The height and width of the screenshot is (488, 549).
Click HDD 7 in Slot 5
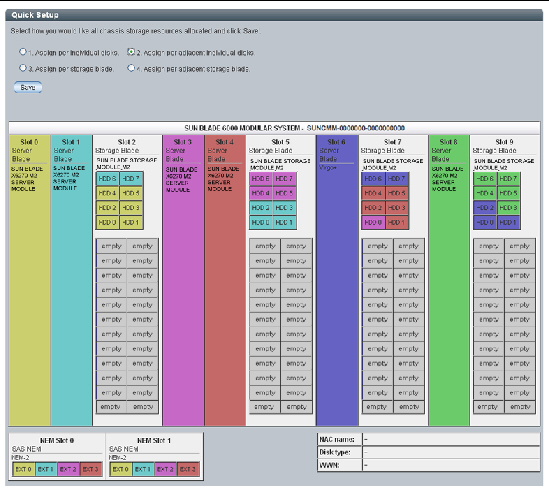click(x=284, y=179)
